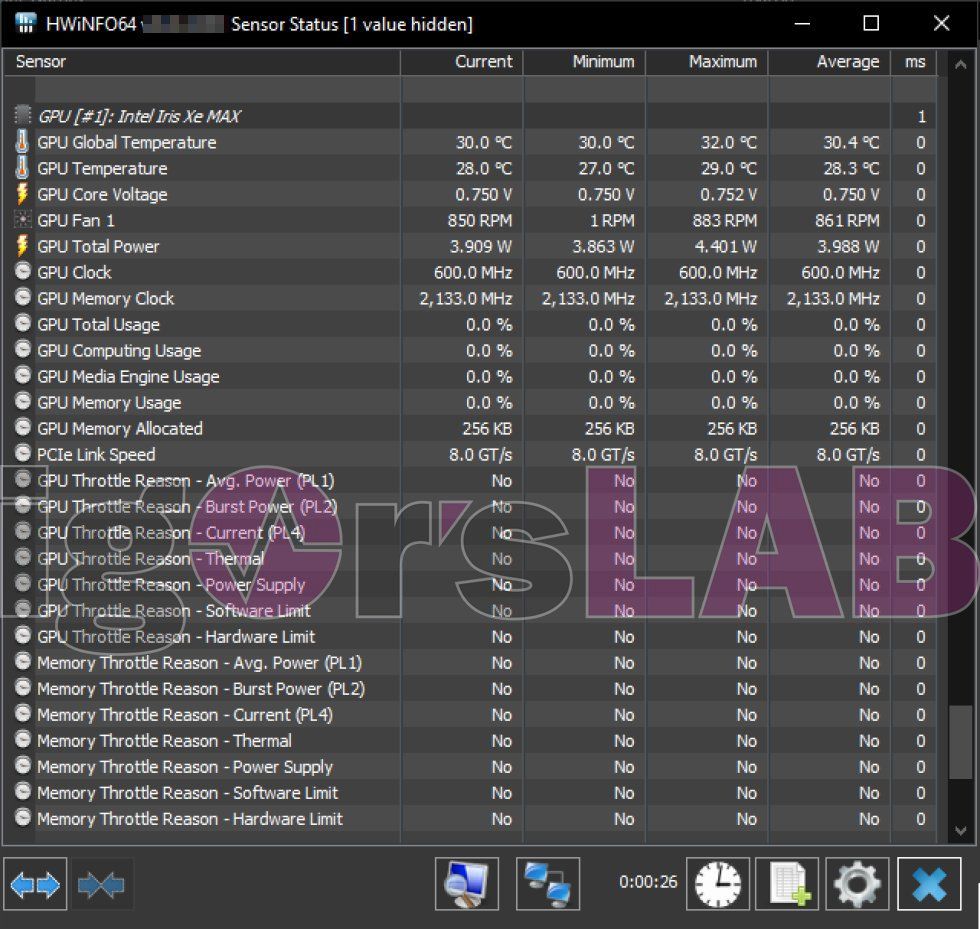Click the ms column header
Image resolution: width=980 pixels, height=929 pixels.
tap(914, 62)
